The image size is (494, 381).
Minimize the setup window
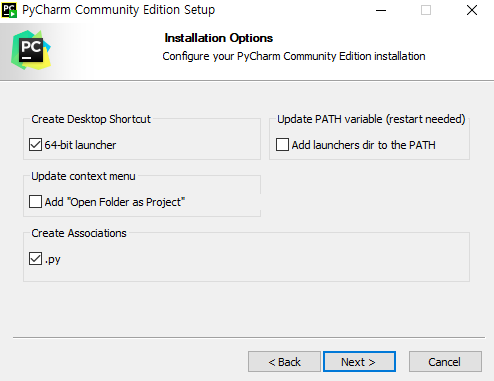(x=381, y=10)
